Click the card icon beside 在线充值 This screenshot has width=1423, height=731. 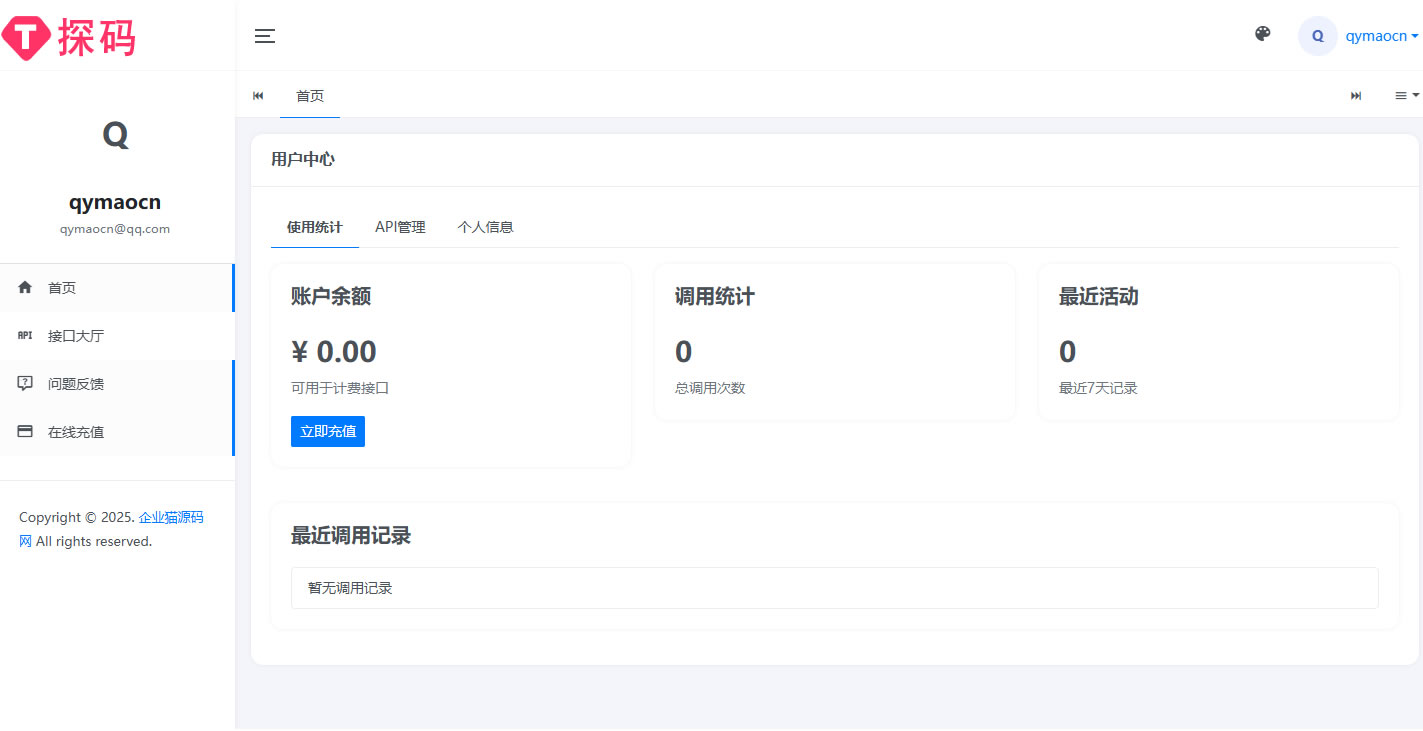26,432
